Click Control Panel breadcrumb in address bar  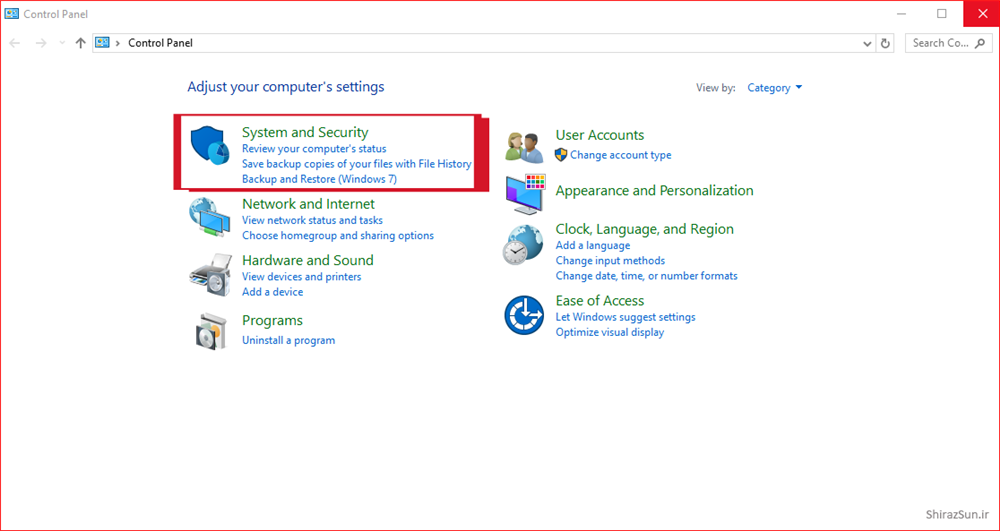tap(160, 43)
